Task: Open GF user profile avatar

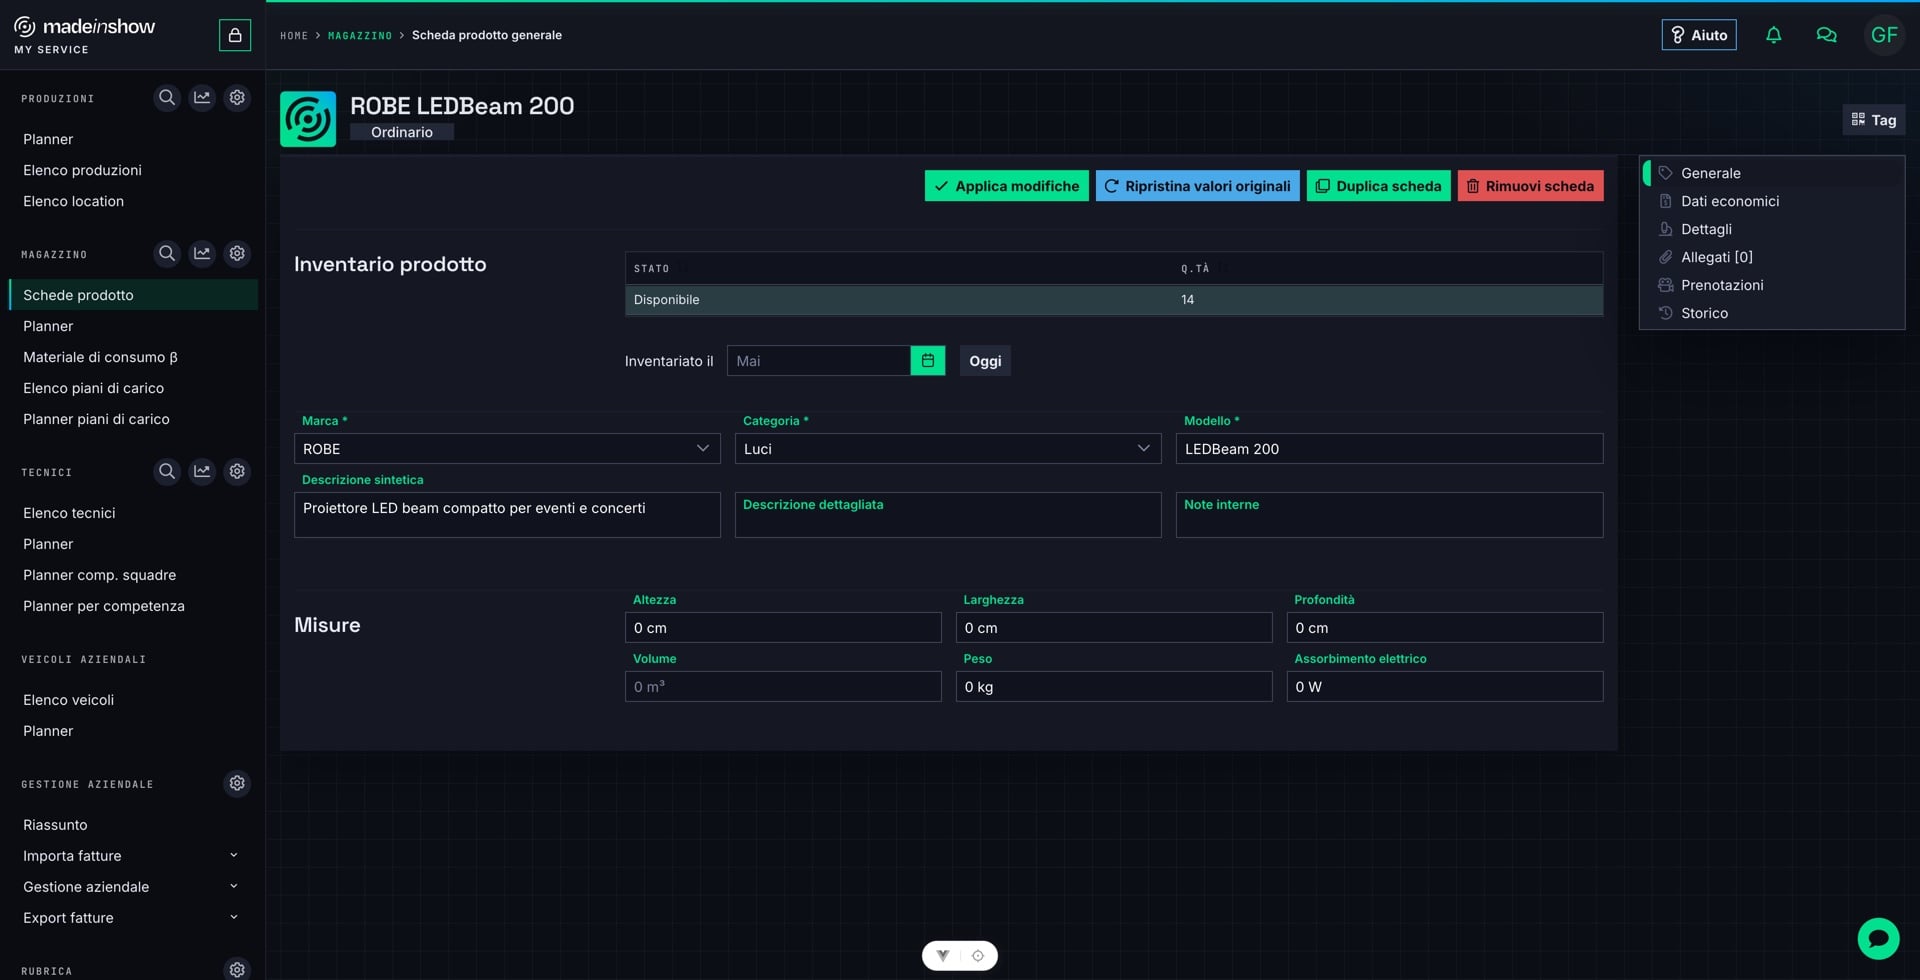Action: click(1884, 35)
